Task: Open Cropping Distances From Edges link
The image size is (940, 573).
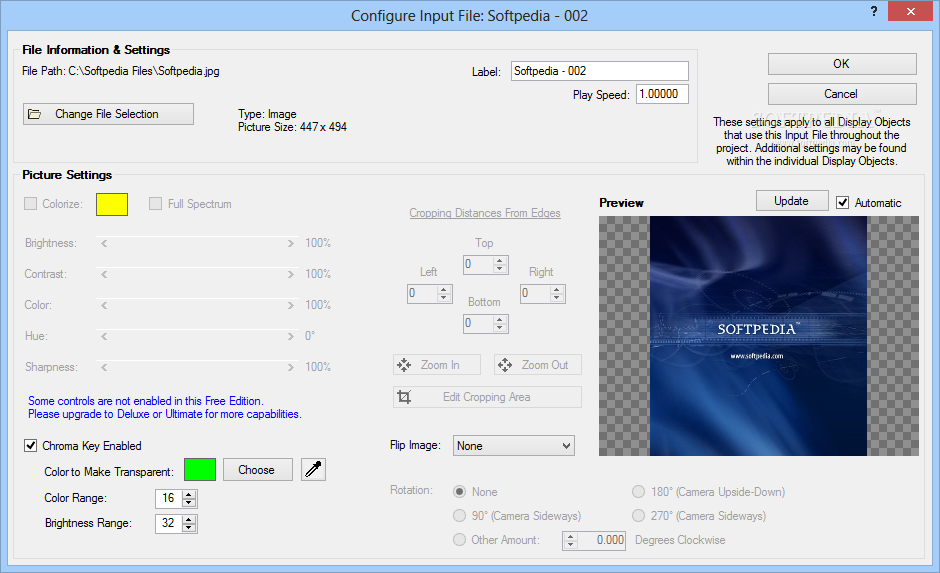Action: coord(484,213)
